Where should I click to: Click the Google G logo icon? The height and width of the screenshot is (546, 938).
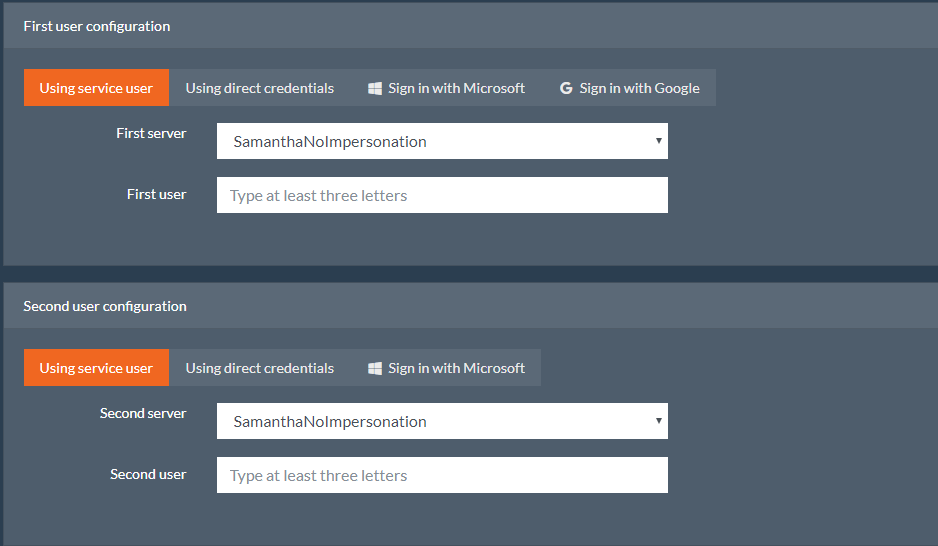tap(566, 89)
